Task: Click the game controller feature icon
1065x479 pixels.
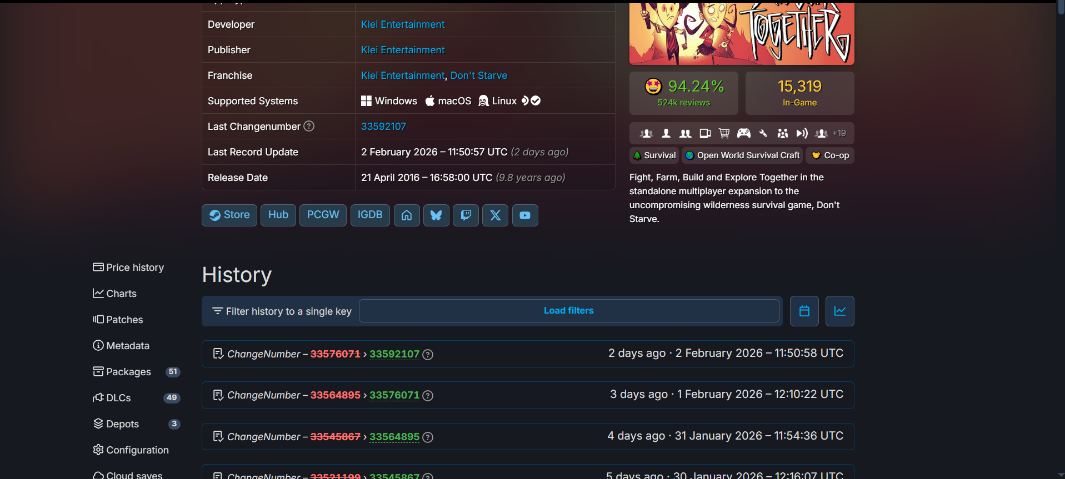Action: coord(743,133)
